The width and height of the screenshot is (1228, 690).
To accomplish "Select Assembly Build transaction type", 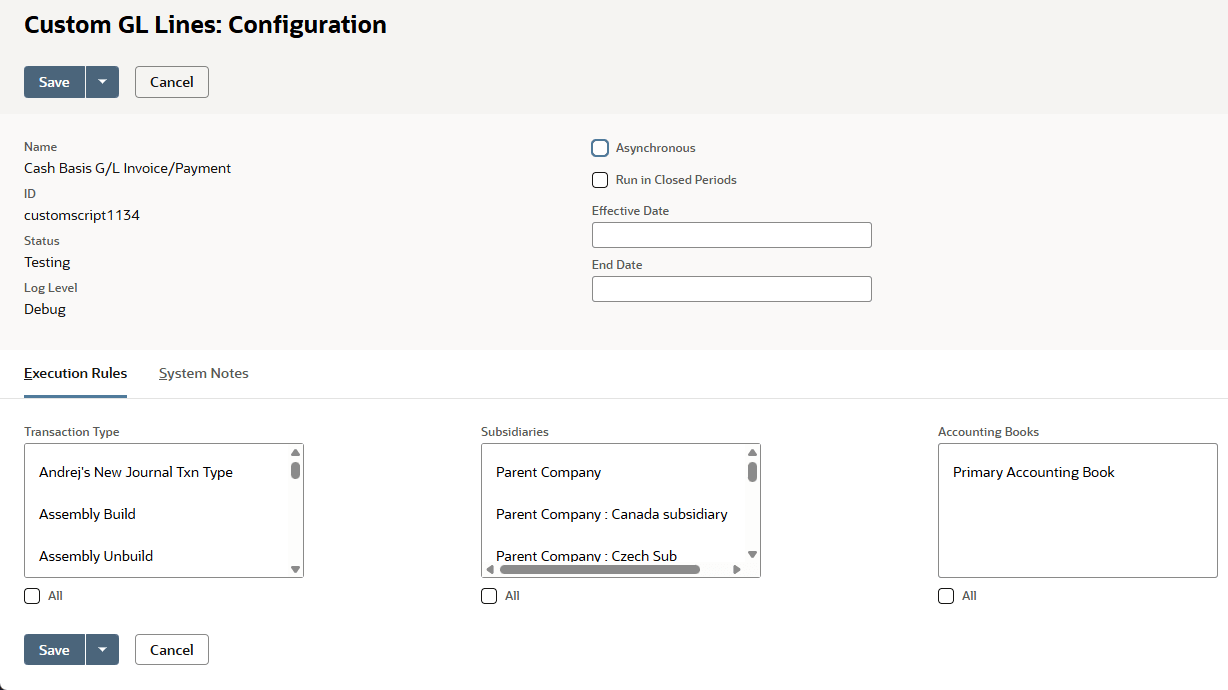I will (x=87, y=514).
